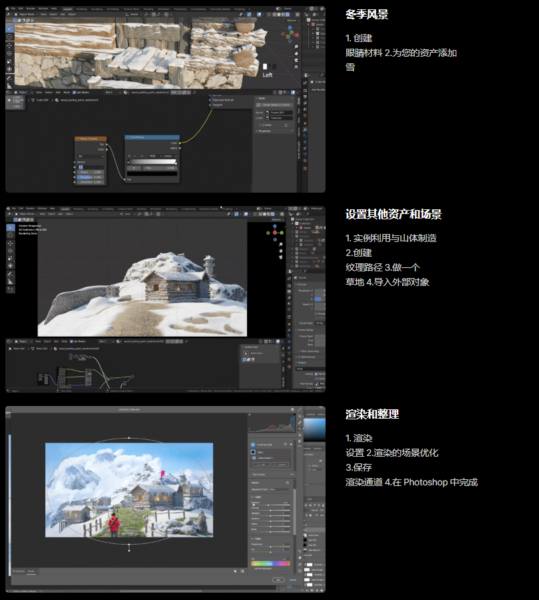
Task: Click camera view icon in bench close-up viewport
Action: 296,60
